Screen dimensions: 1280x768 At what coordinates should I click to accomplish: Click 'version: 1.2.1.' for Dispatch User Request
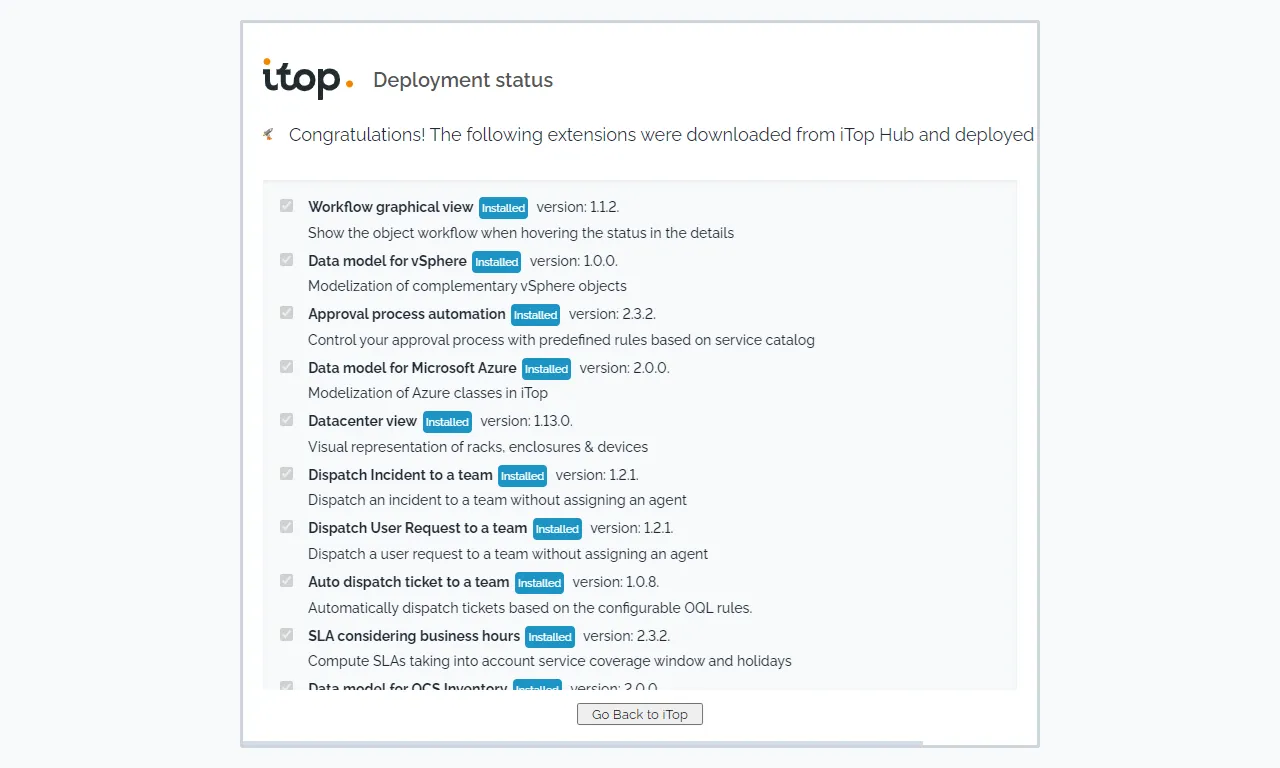tap(632, 528)
